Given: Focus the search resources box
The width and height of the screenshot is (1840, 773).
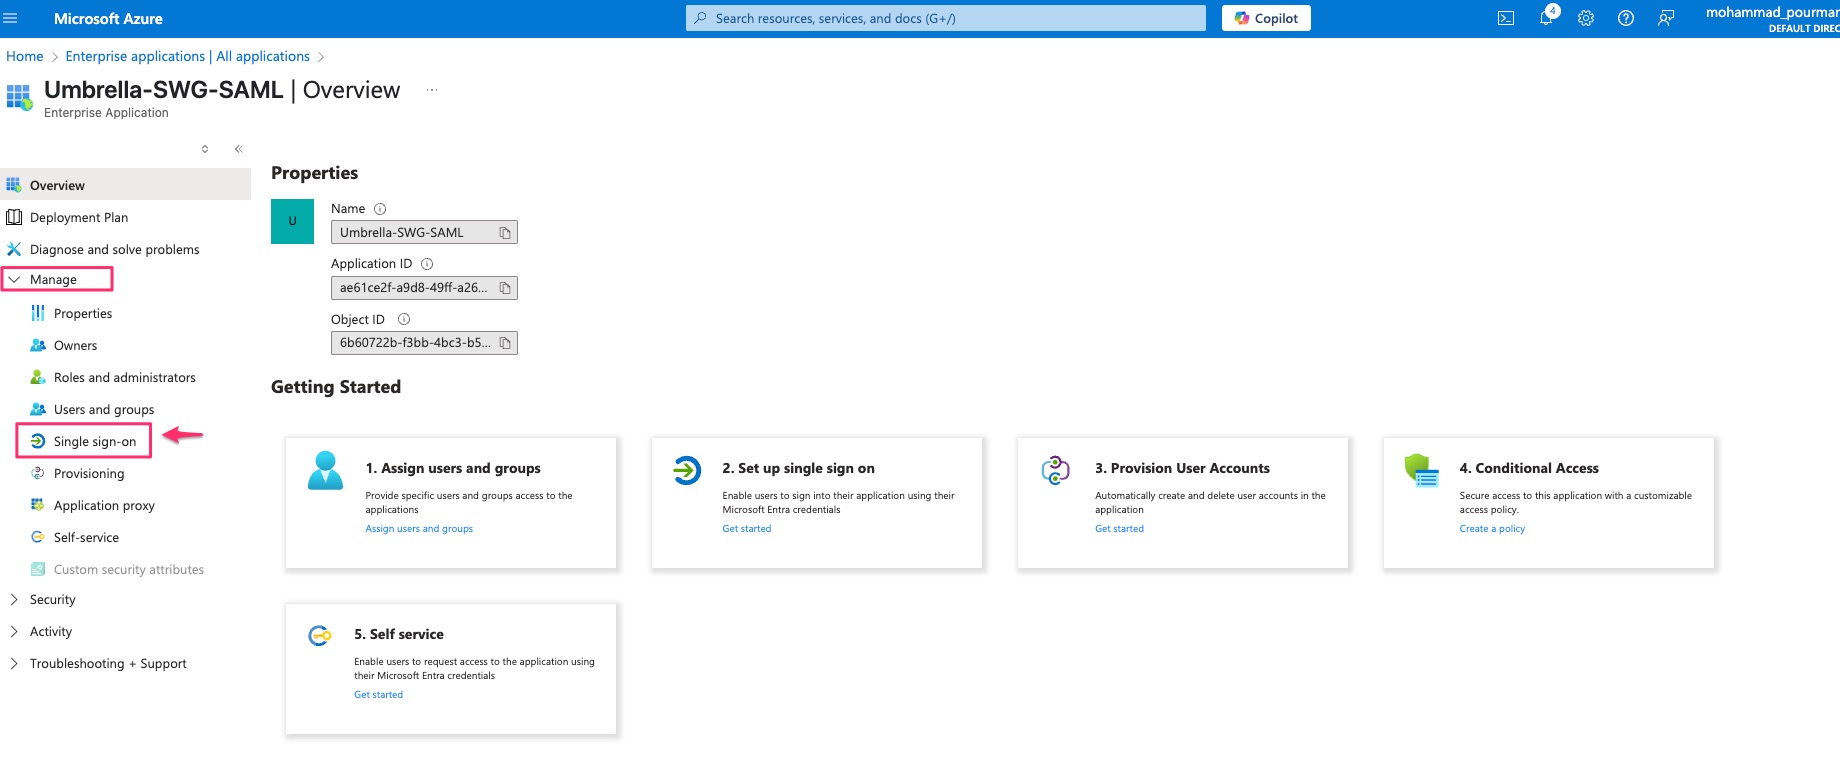Looking at the screenshot, I should [x=946, y=18].
